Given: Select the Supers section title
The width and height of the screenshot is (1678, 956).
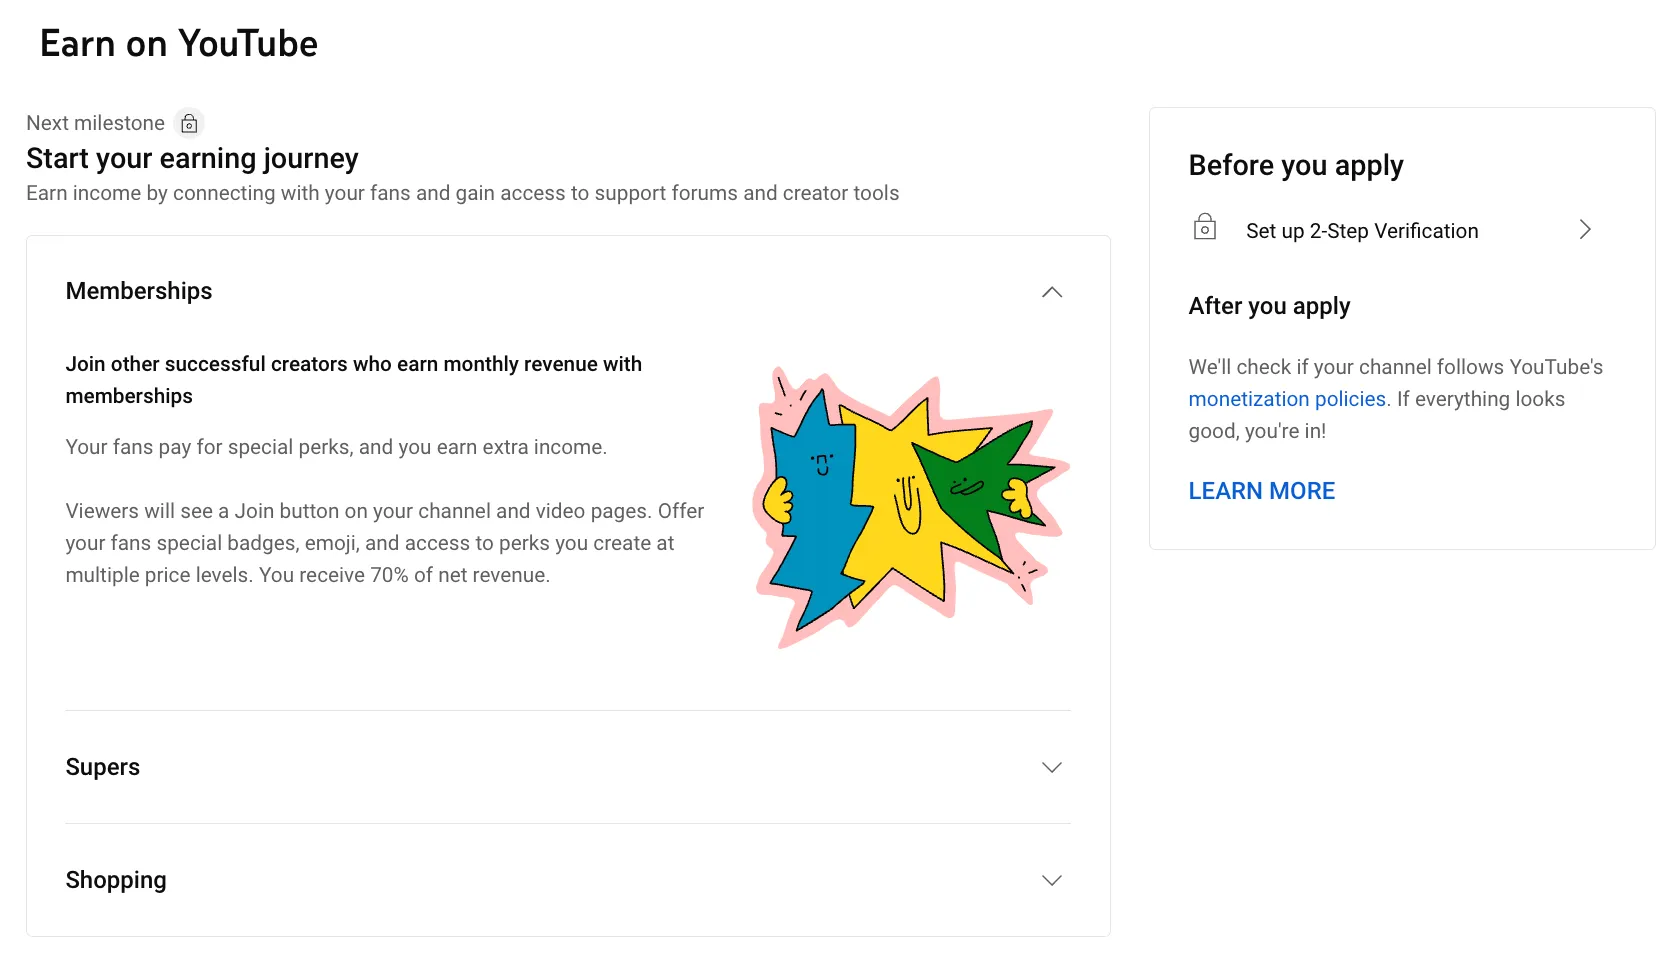Looking at the screenshot, I should coord(103,767).
